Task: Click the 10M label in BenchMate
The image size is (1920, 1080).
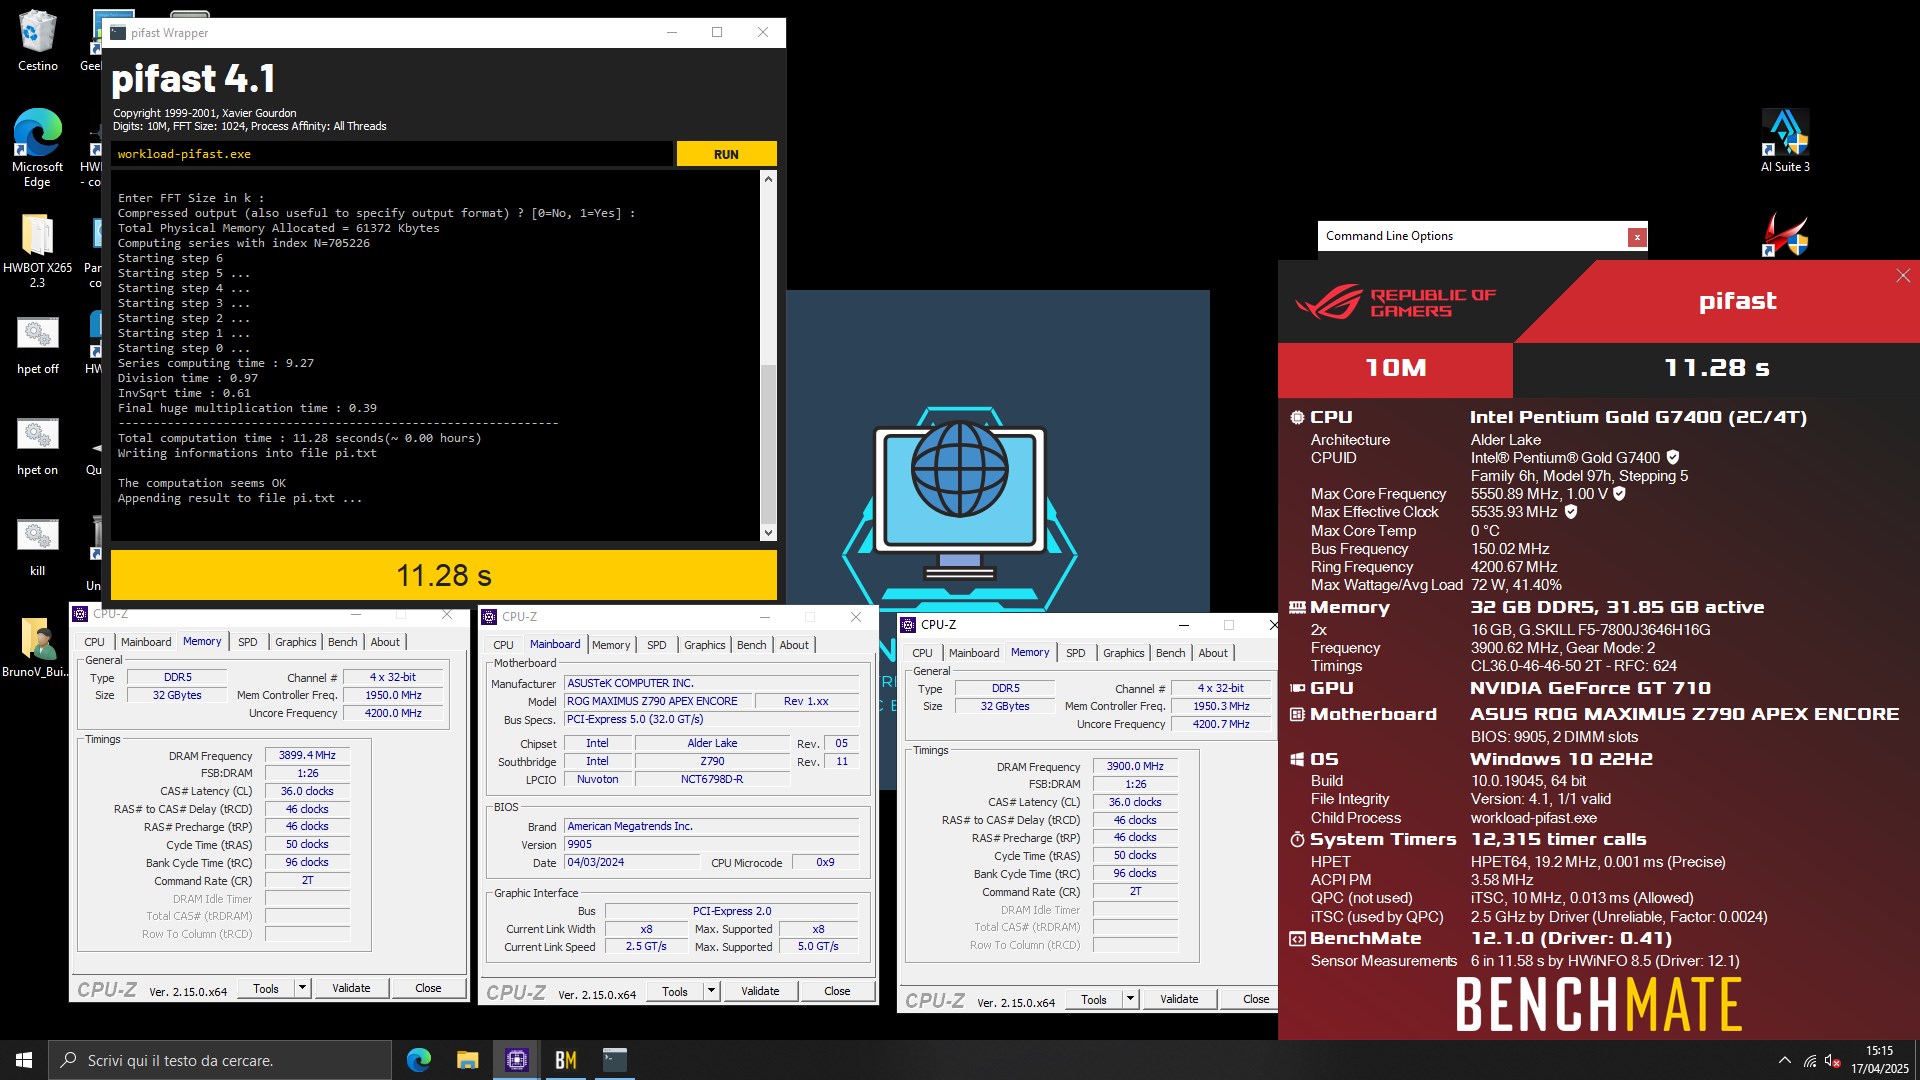Action: [1395, 368]
